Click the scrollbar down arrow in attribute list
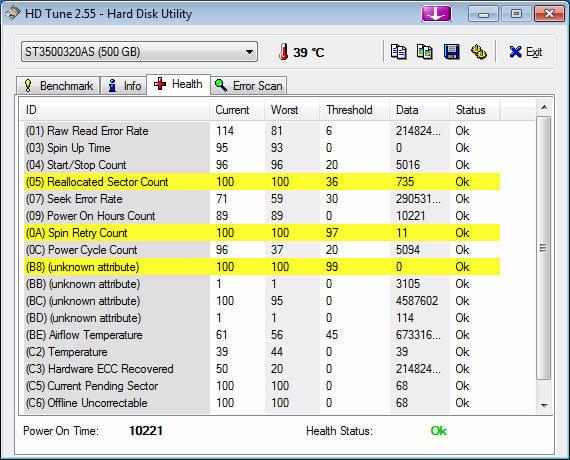The height and width of the screenshot is (460, 570). point(544,405)
